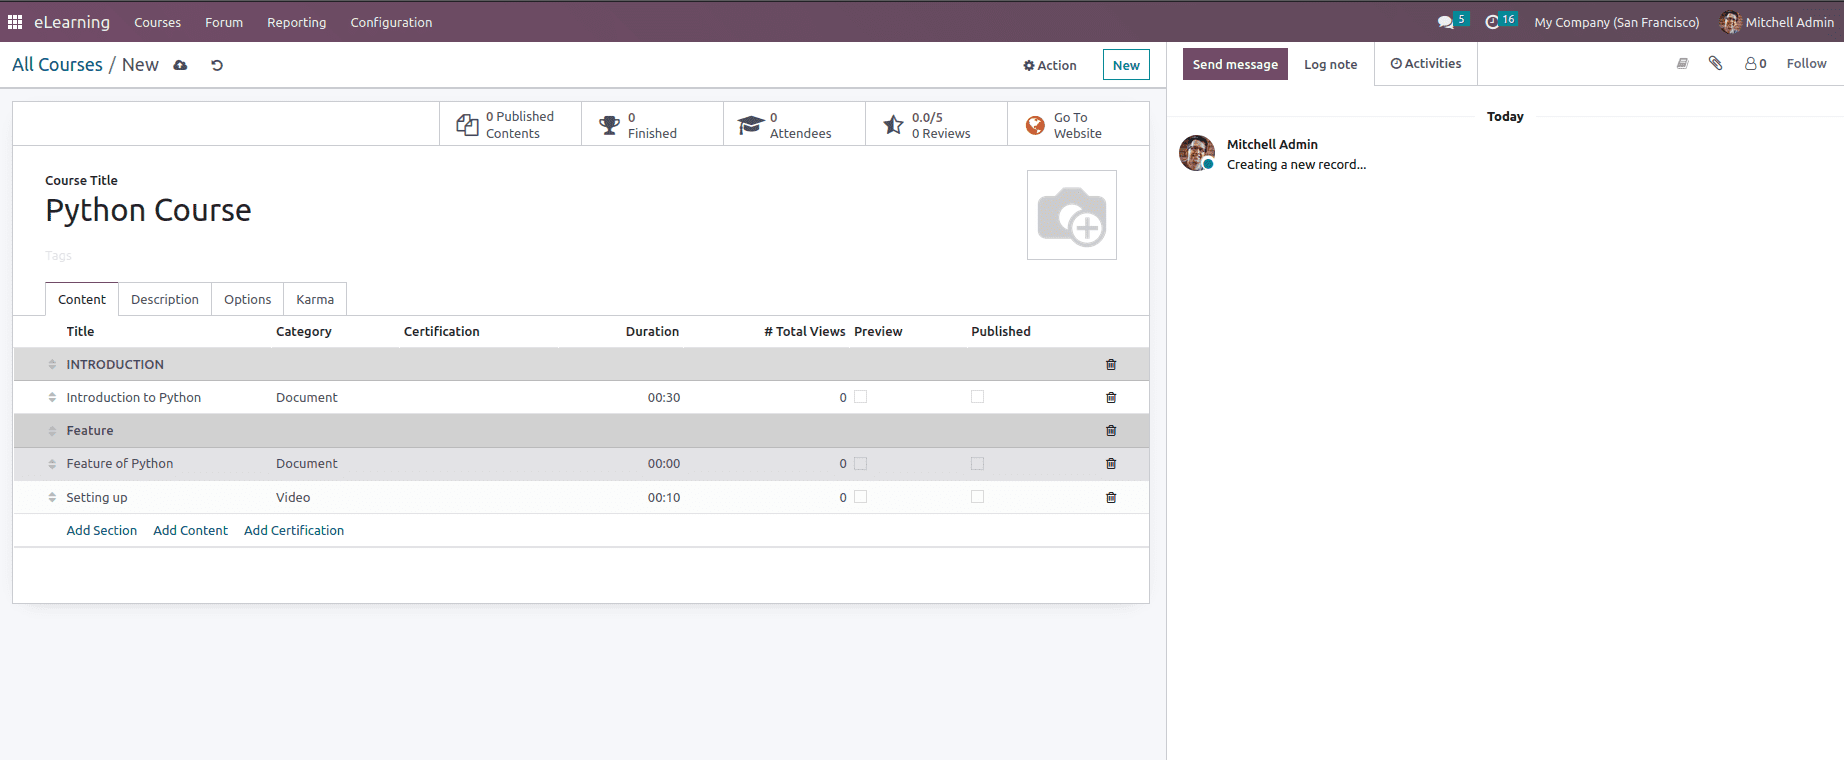
Task: Save record manually with cloud icon
Action: [180, 65]
